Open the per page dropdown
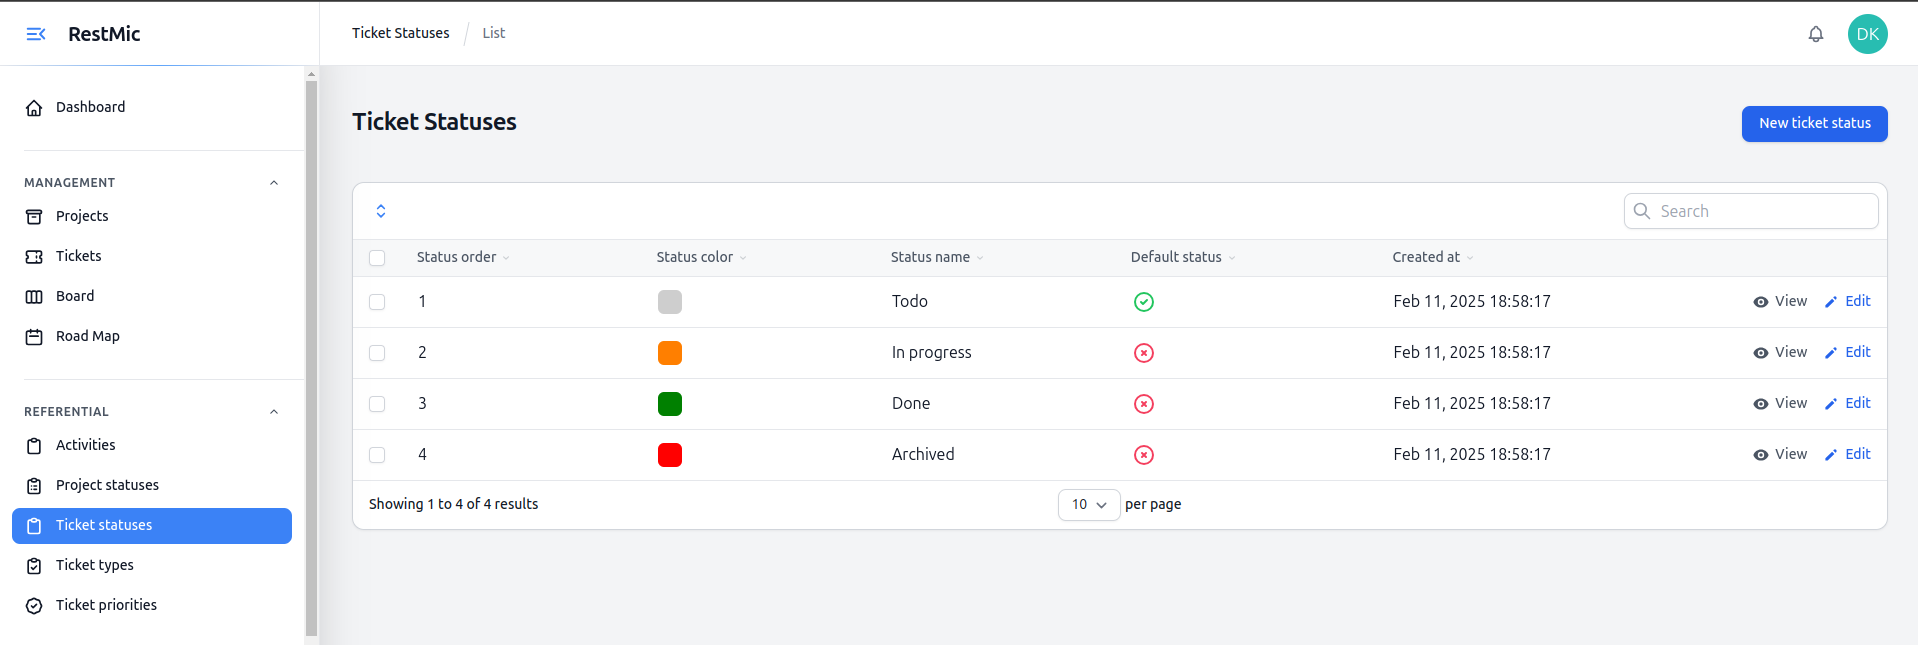This screenshot has width=1918, height=645. [1088, 505]
